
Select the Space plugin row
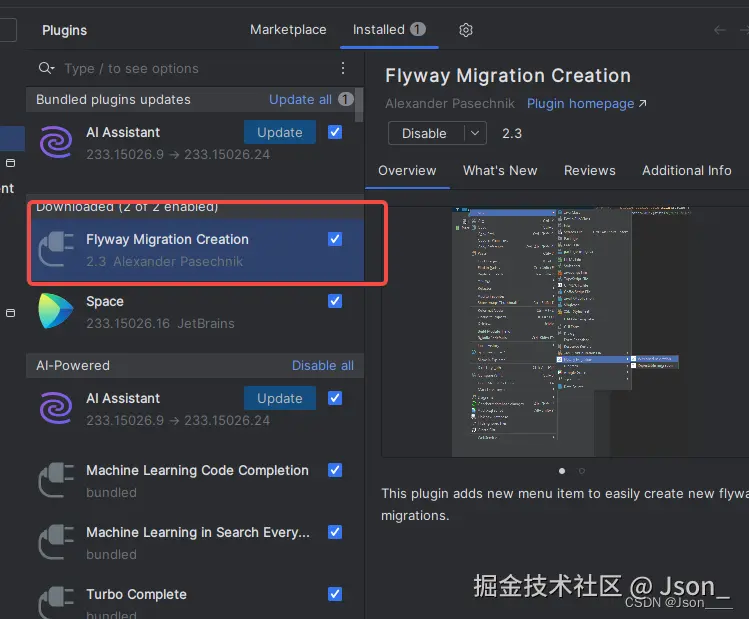195,312
